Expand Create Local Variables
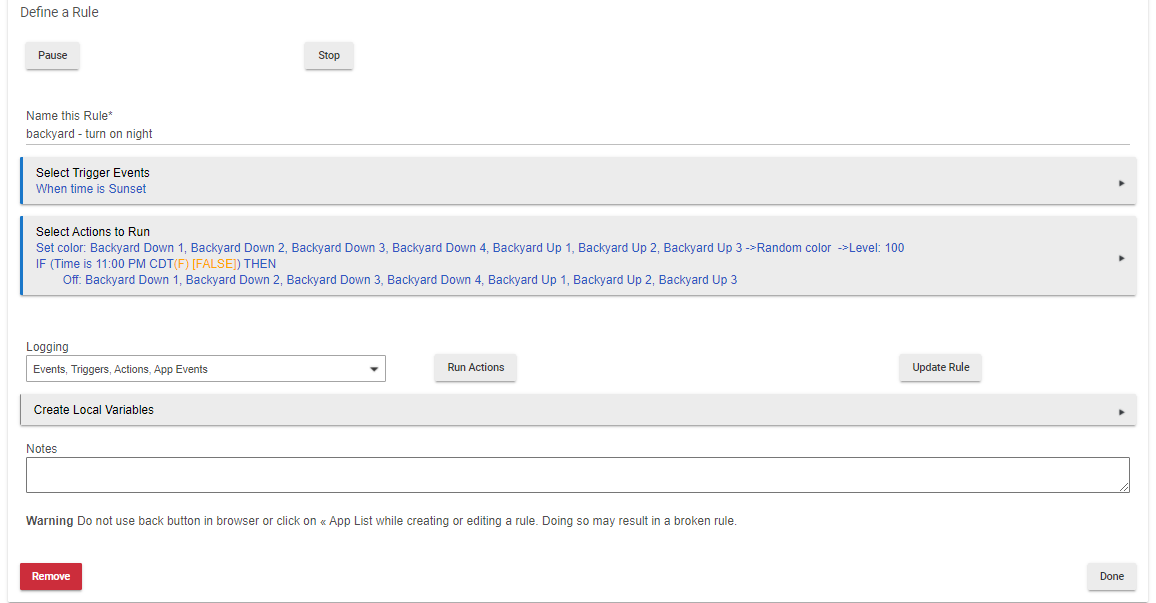This screenshot has height=603, width=1156. pos(94,410)
